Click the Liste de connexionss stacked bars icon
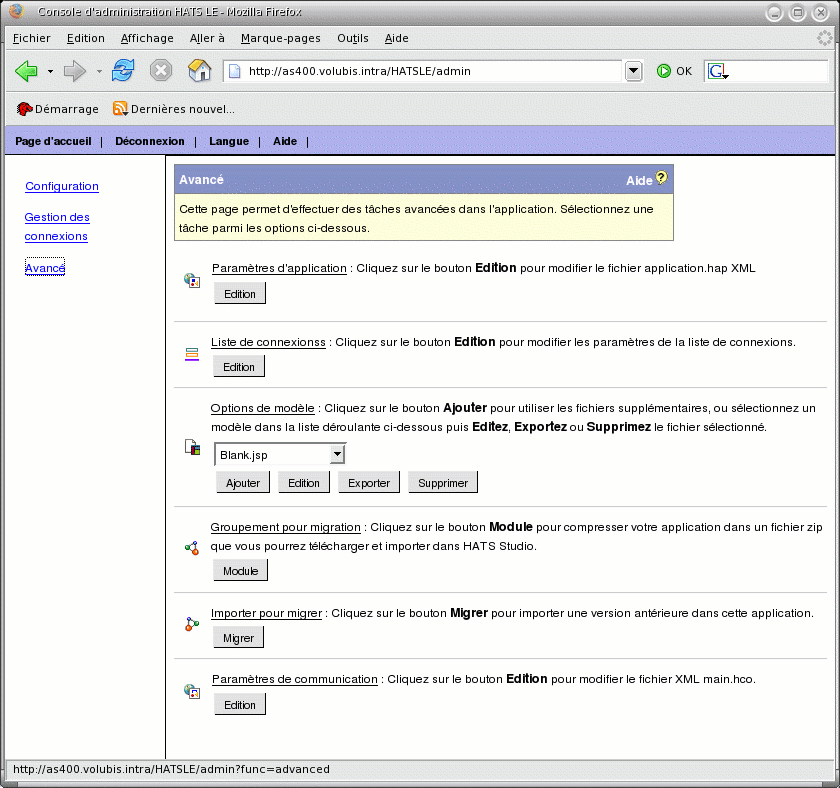Screen dimensions: 840x788 [192, 354]
